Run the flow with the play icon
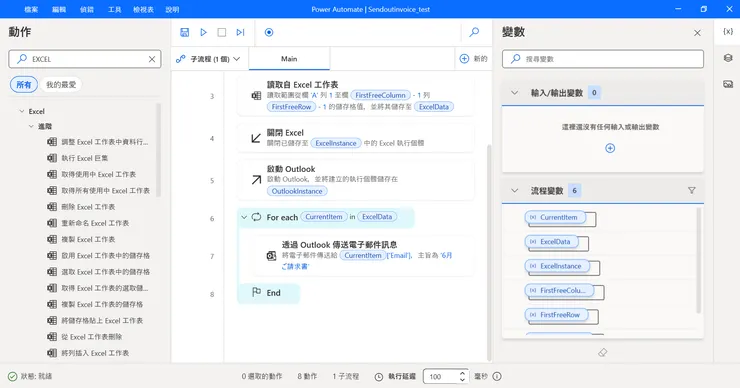This screenshot has width=740, height=388. pos(203,32)
